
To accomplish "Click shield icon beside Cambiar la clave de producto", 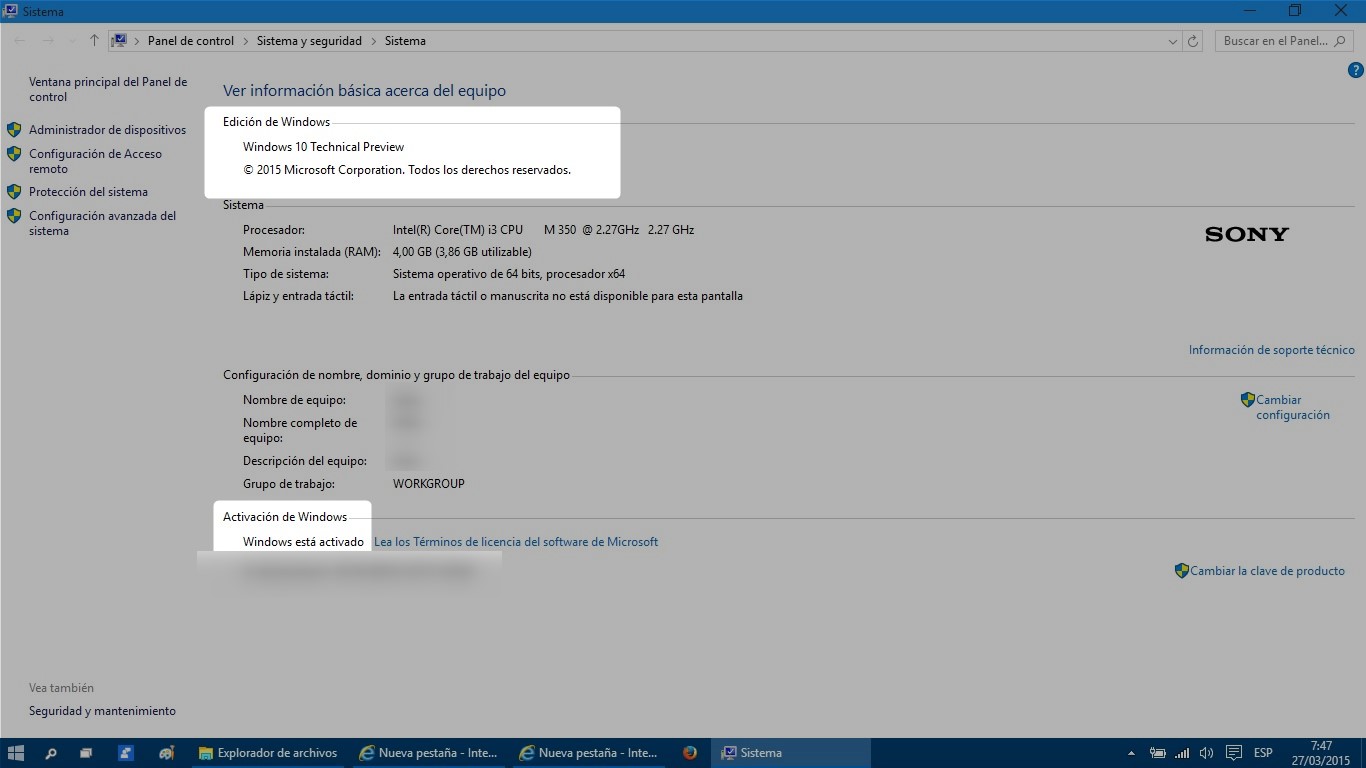I will (1181, 570).
